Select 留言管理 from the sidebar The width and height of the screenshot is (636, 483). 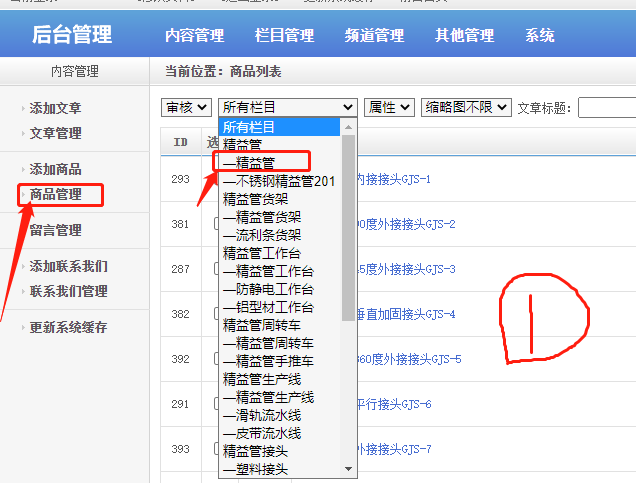tap(55, 230)
